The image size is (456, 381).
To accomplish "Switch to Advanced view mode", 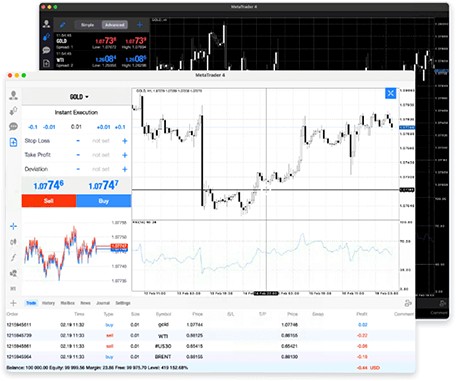I will 114,25.
